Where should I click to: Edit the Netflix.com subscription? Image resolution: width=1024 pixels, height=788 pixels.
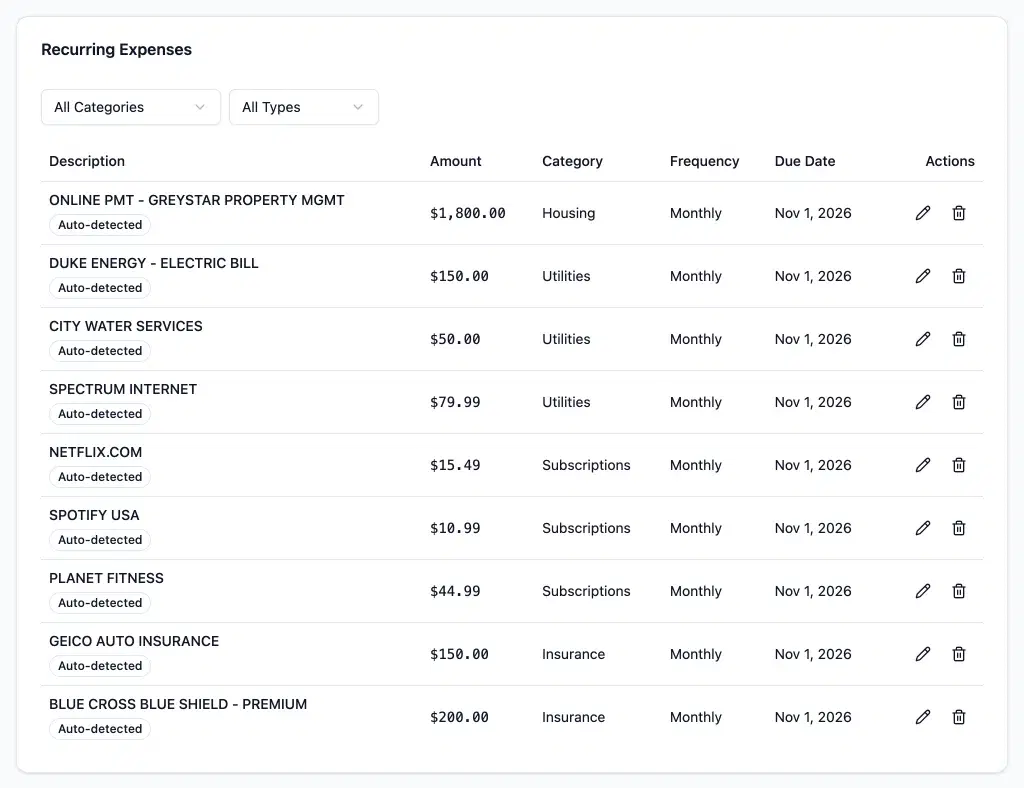923,465
